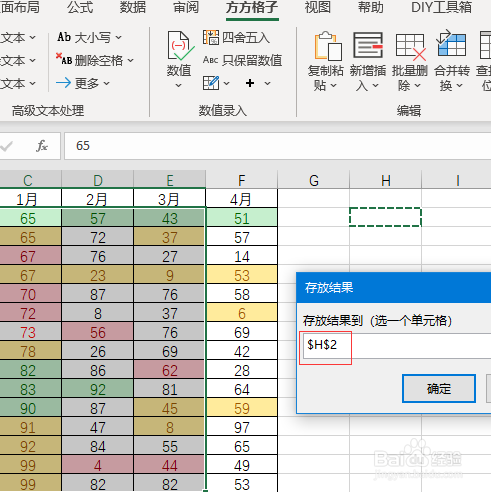491x492 pixels.
Task: Select column G header
Action: (x=314, y=180)
